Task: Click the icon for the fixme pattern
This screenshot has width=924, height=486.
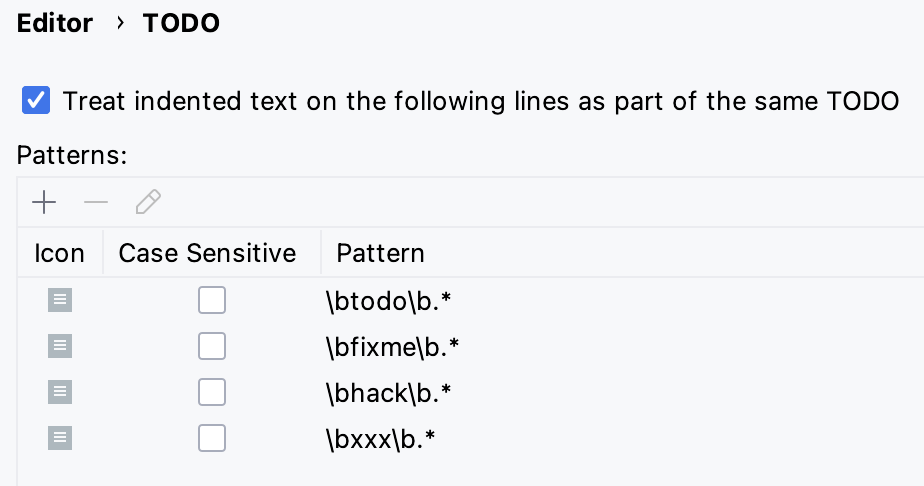Action: pyautogui.click(x=60, y=346)
